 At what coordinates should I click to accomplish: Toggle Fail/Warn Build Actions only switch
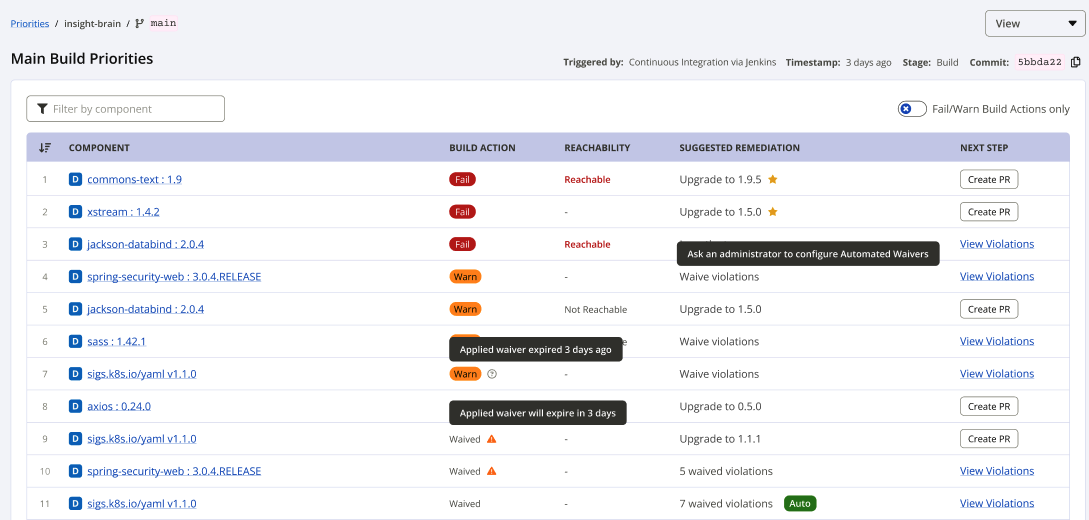(912, 109)
